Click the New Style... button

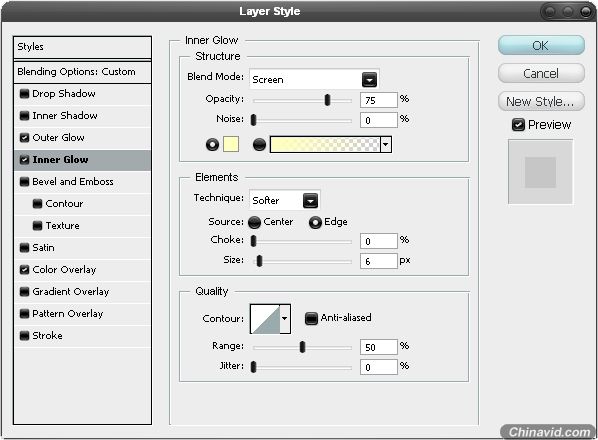pyautogui.click(x=541, y=101)
